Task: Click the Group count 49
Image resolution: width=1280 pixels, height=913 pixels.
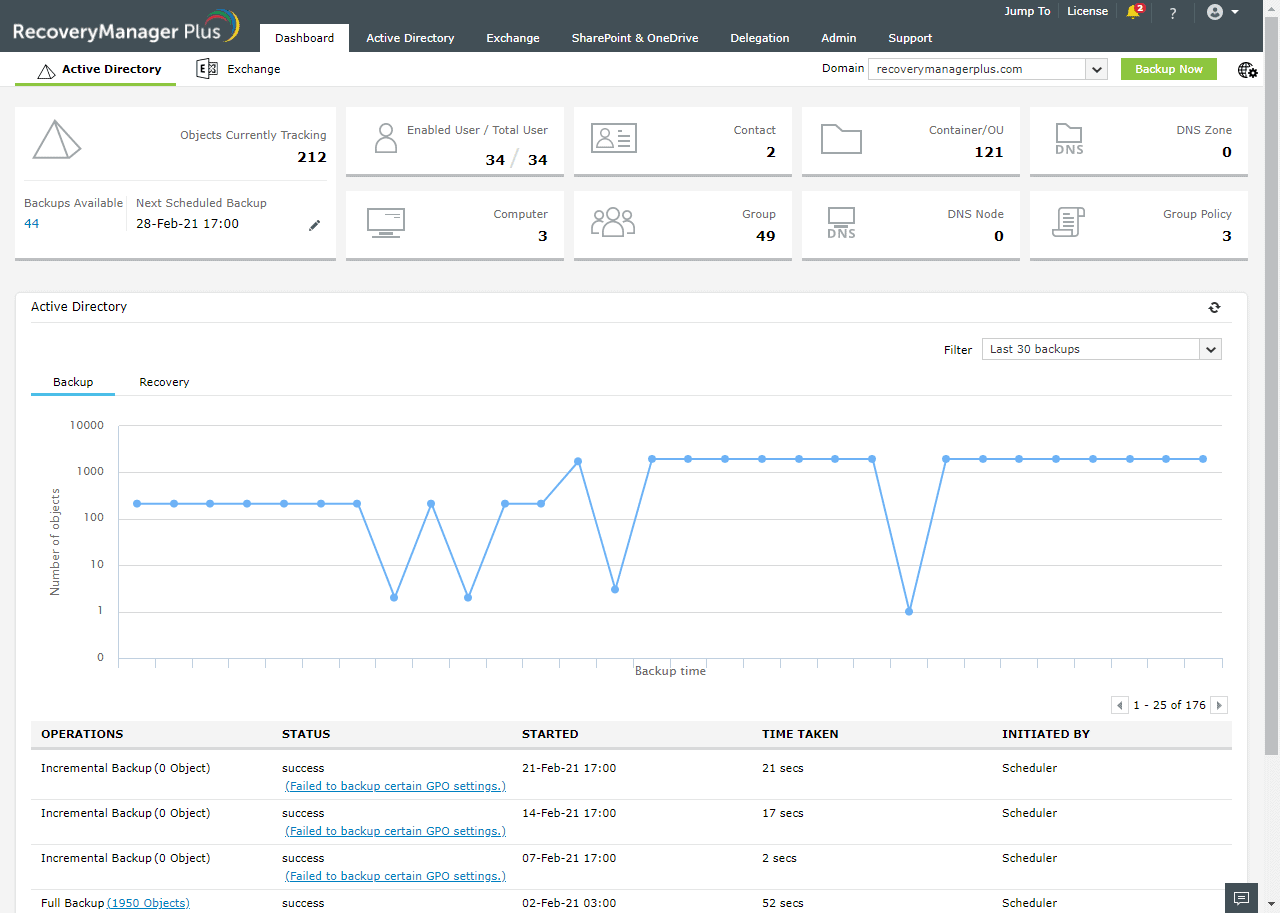Action: coord(766,236)
